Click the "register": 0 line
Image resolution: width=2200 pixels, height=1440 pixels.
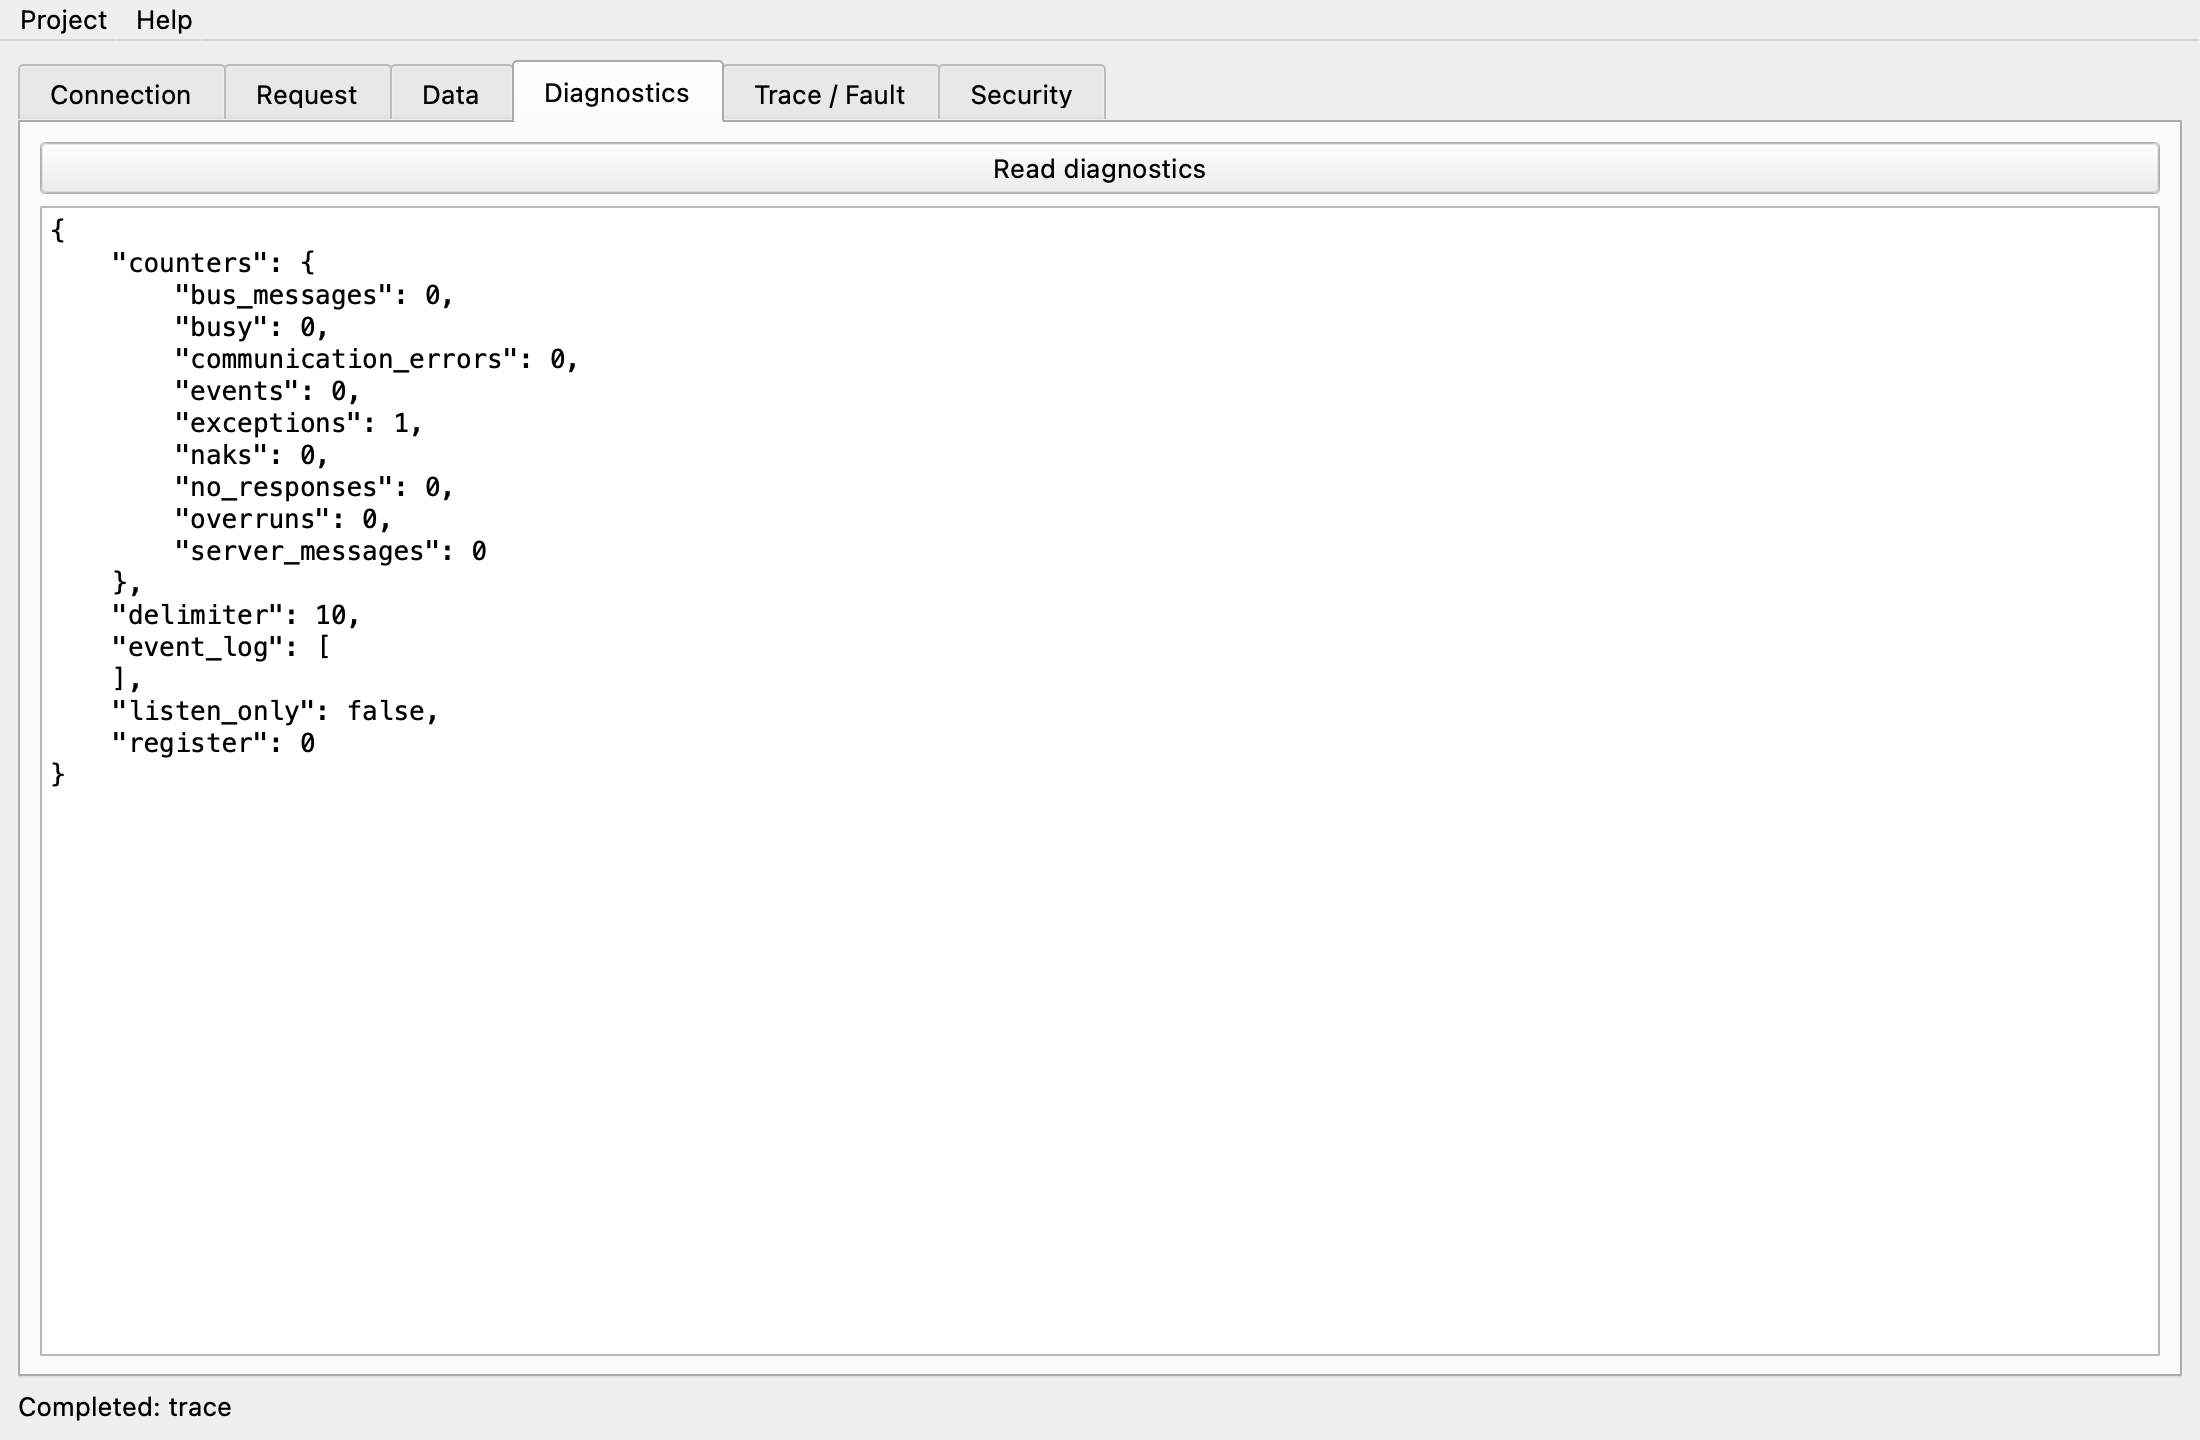point(213,743)
